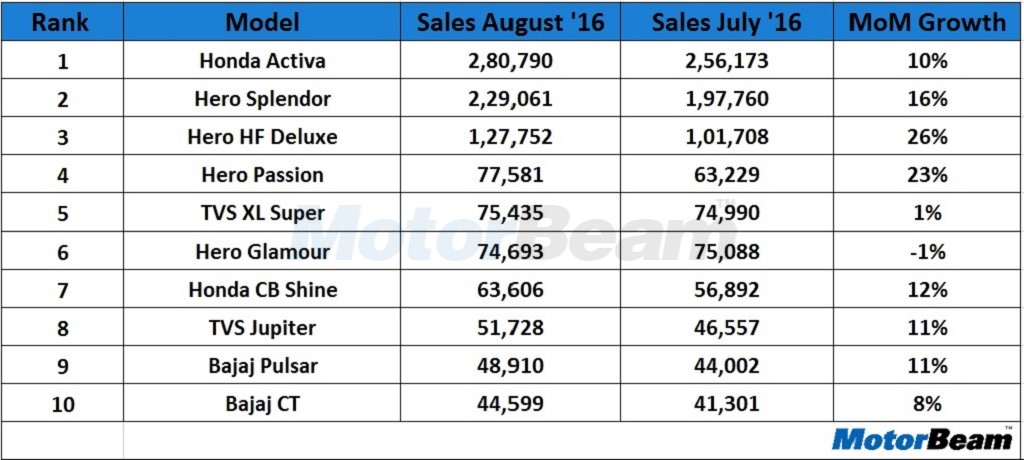1024x460 pixels.
Task: Click the TVS XL Super cell
Action: coord(262,213)
